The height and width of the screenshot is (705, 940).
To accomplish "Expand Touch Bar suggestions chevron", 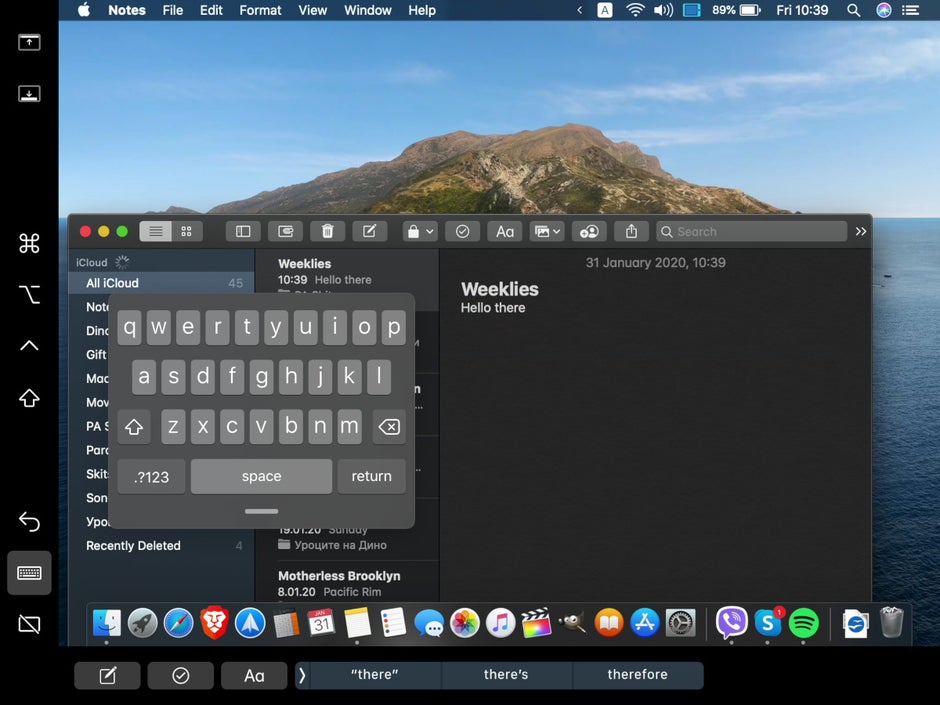I will tap(302, 676).
